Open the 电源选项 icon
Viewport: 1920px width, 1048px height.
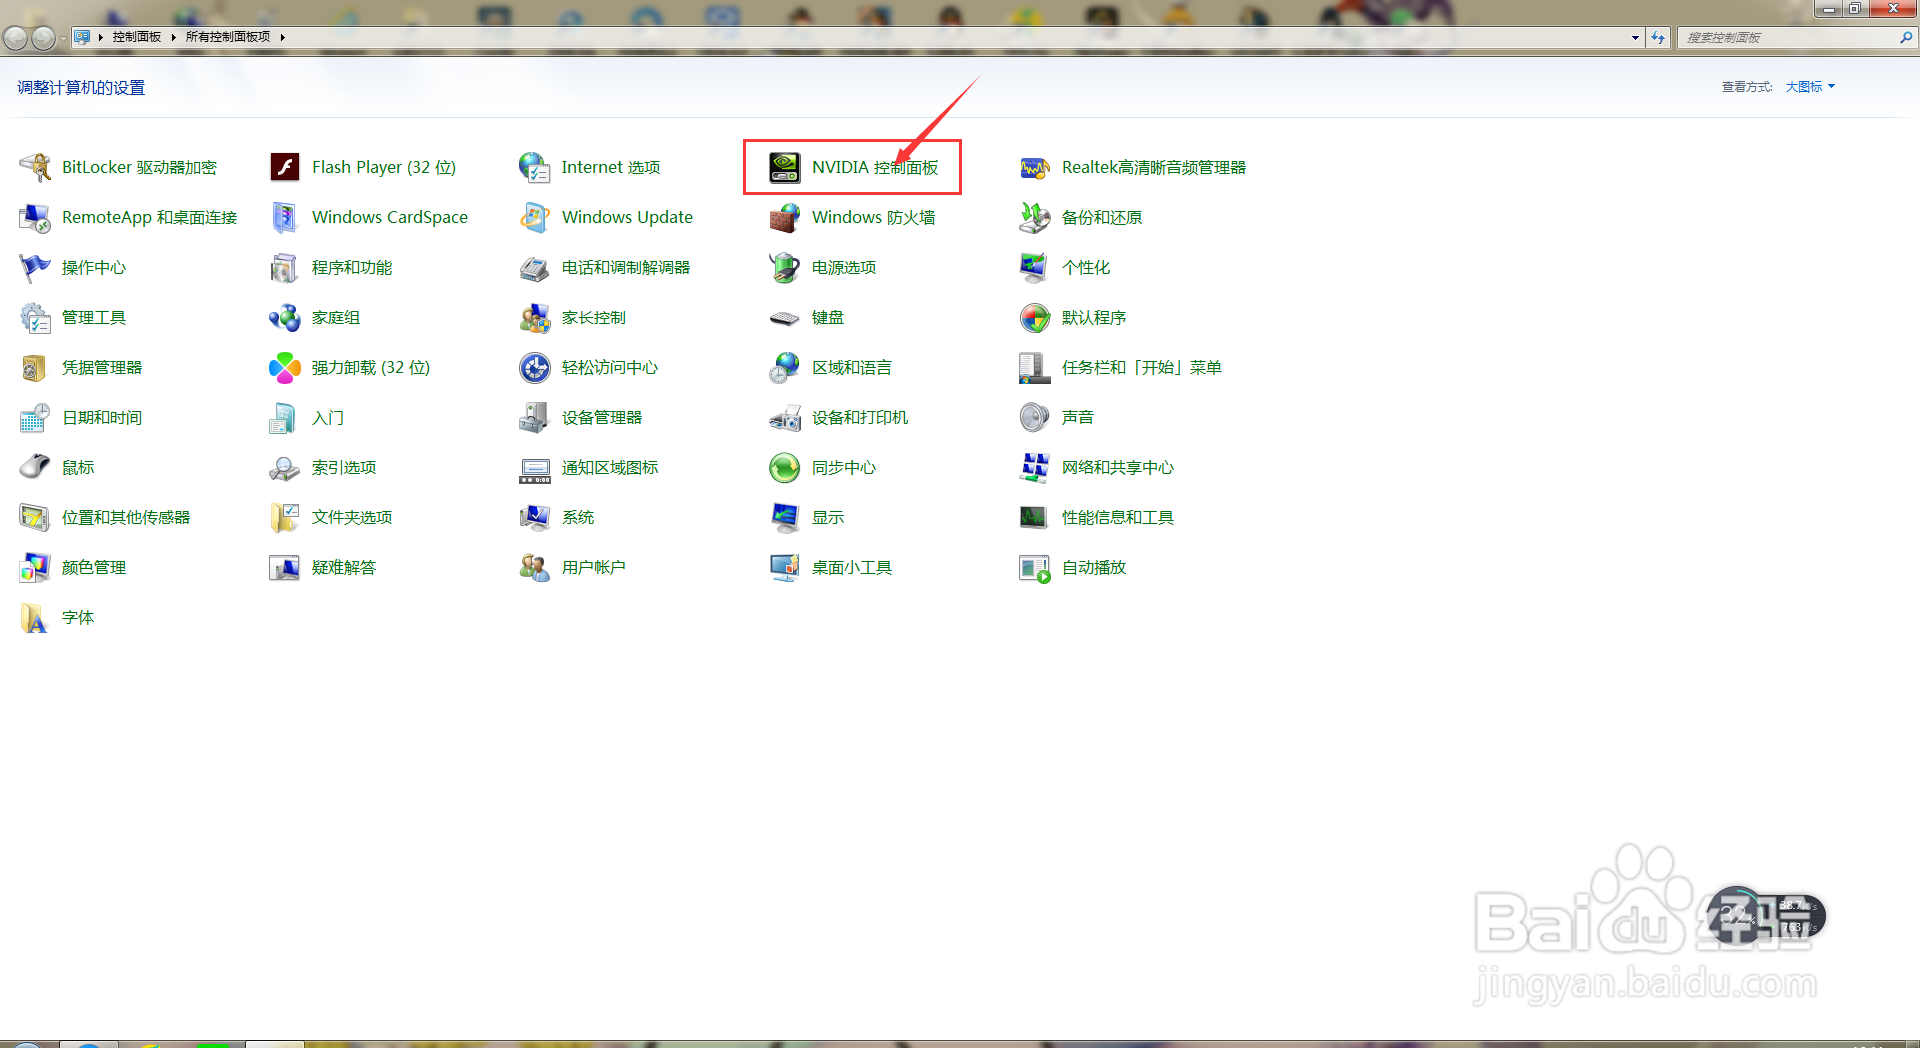tap(785, 267)
